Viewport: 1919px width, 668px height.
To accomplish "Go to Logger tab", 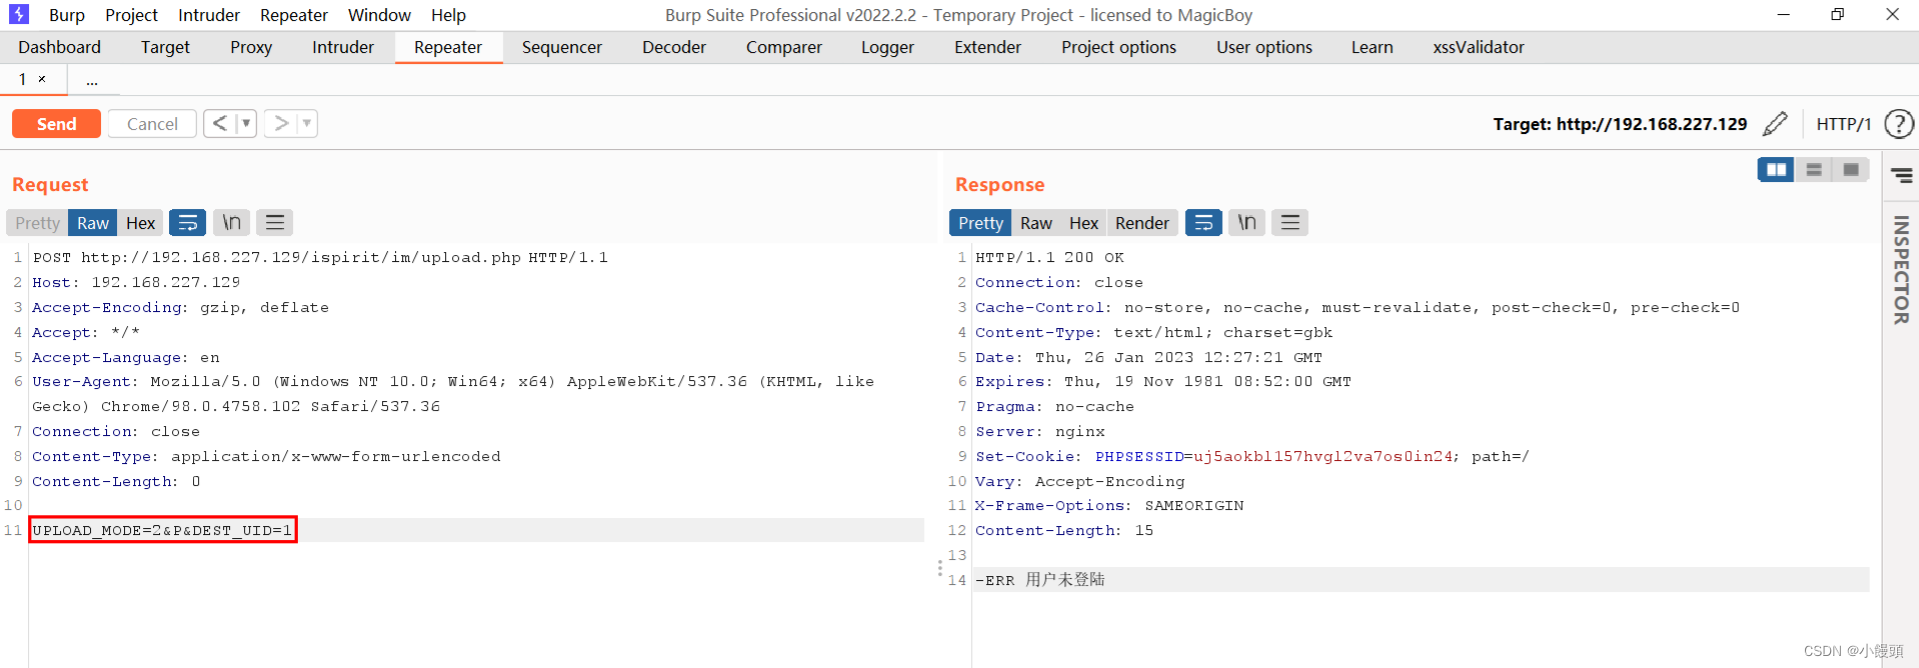I will (888, 47).
